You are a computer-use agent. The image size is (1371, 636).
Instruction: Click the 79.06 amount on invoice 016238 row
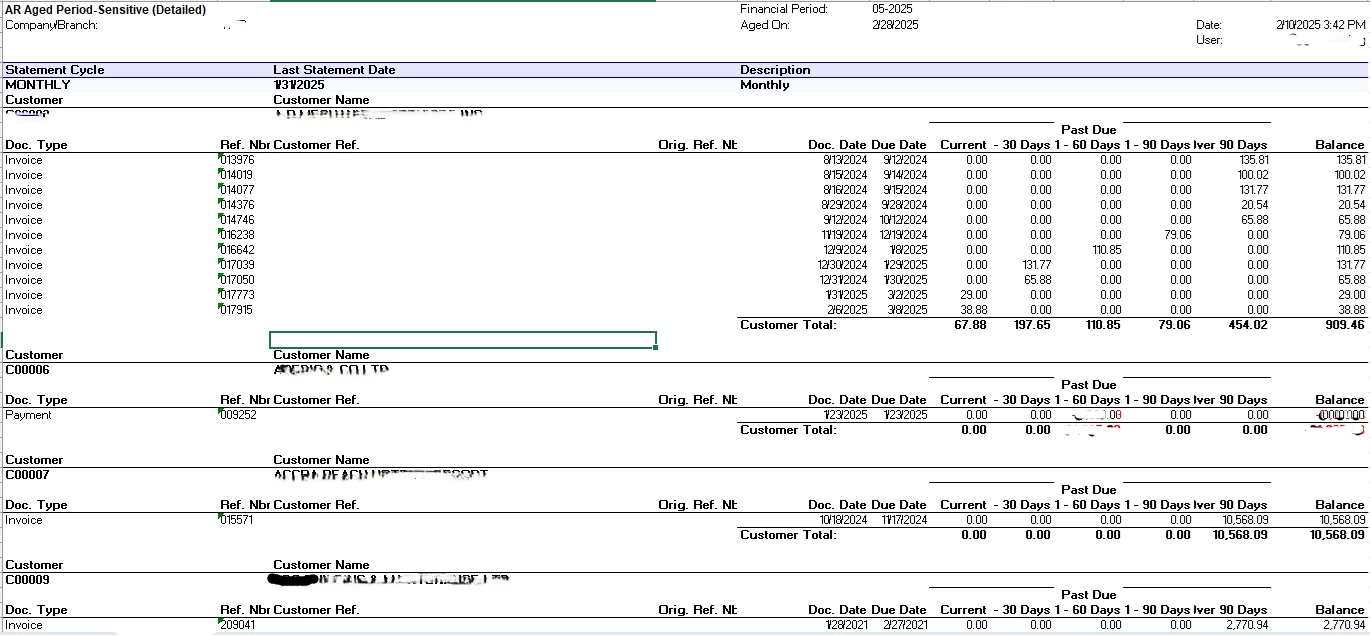click(x=1176, y=235)
